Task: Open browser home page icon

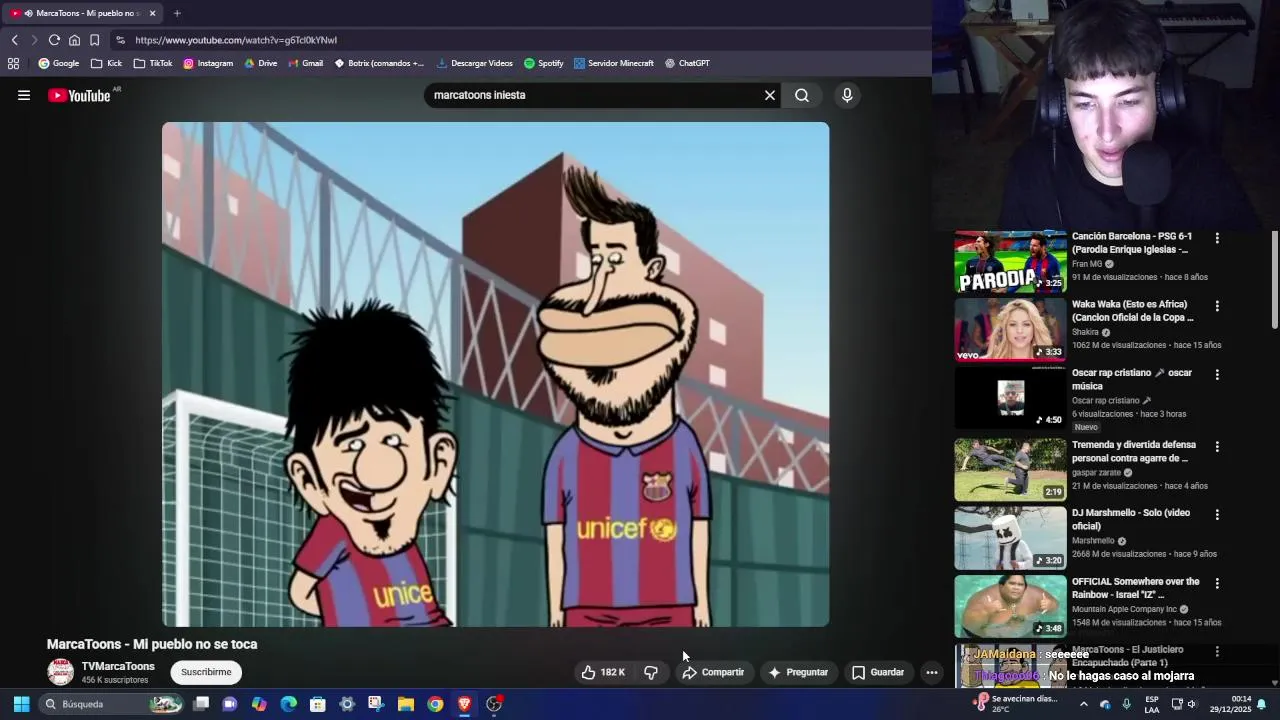Action: pyautogui.click(x=74, y=40)
